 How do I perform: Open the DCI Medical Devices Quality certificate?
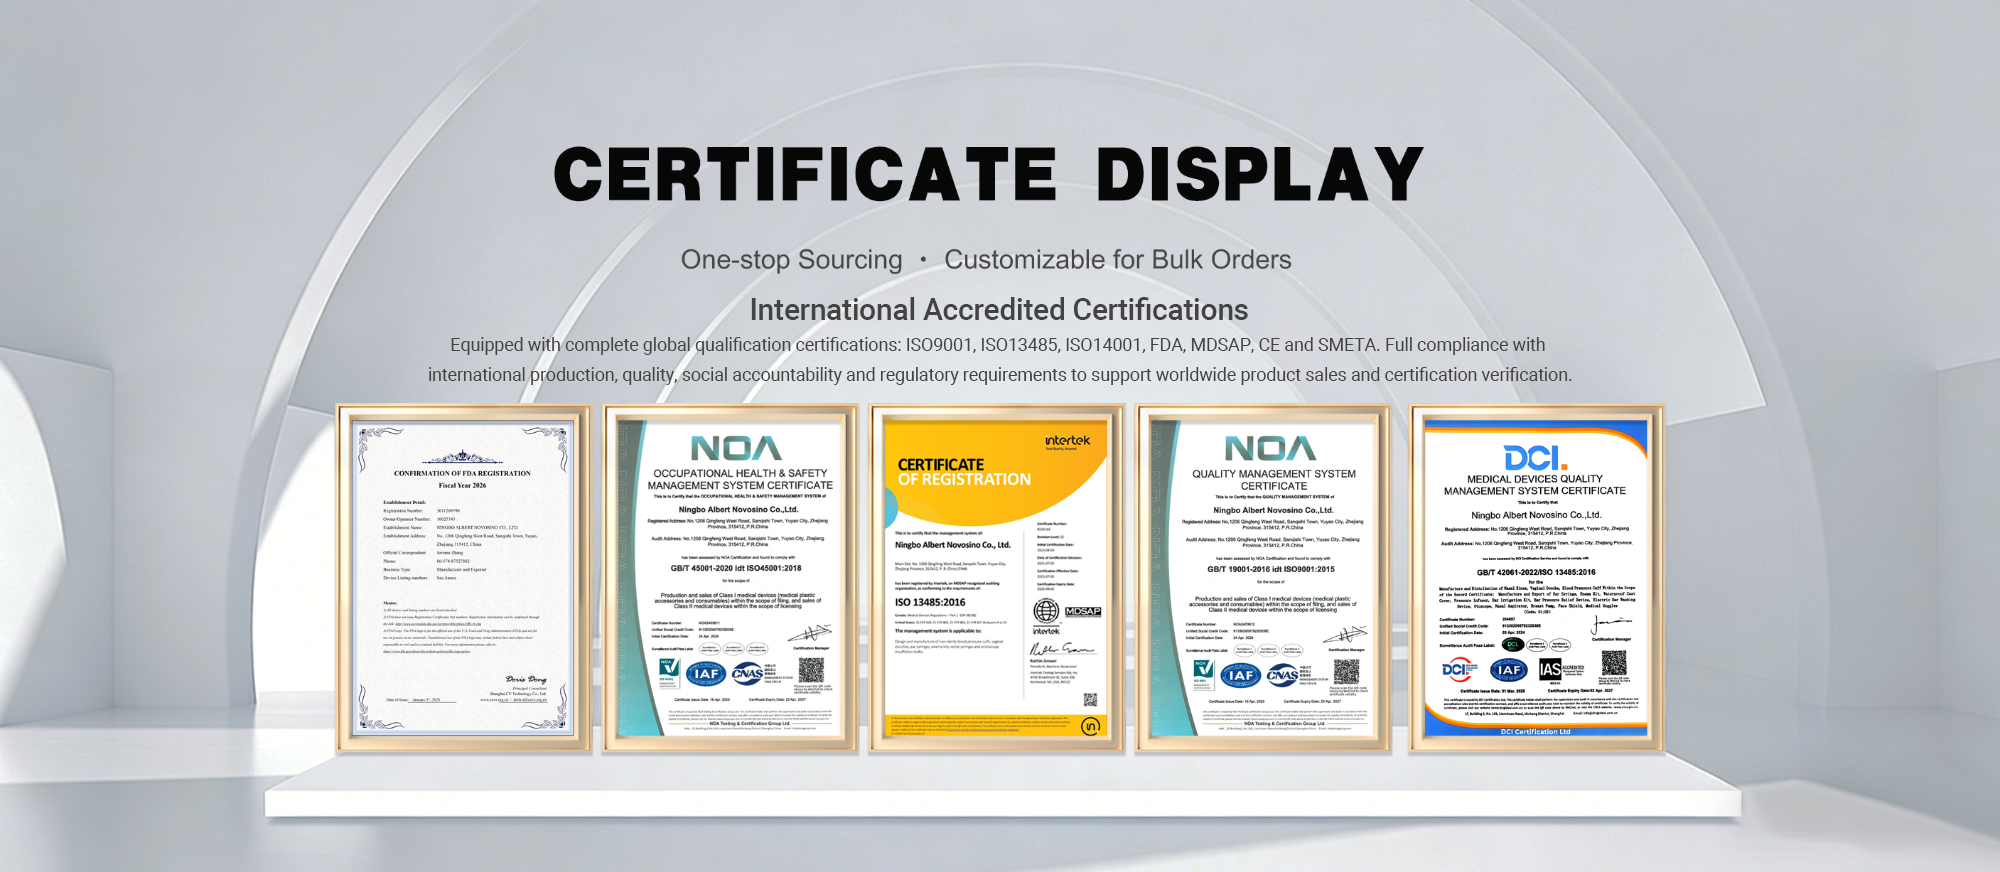pyautogui.click(x=1536, y=579)
